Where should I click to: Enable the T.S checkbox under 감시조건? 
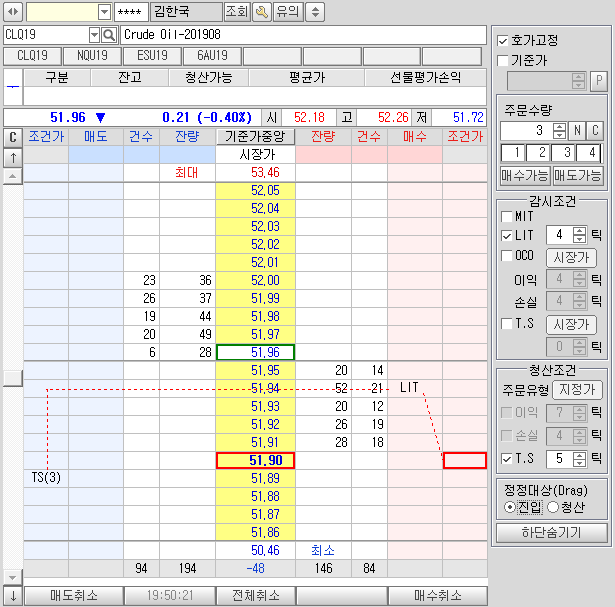[x=507, y=323]
